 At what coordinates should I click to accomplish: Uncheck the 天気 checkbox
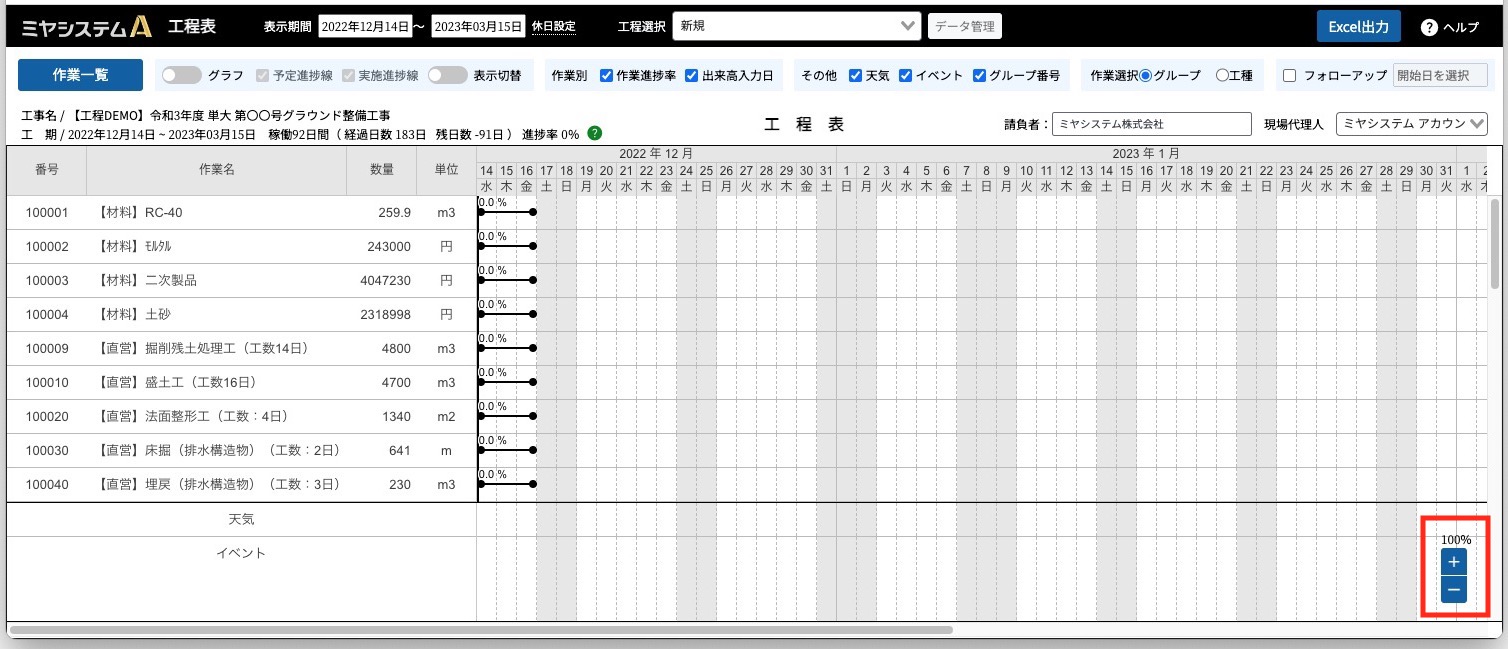pos(855,75)
